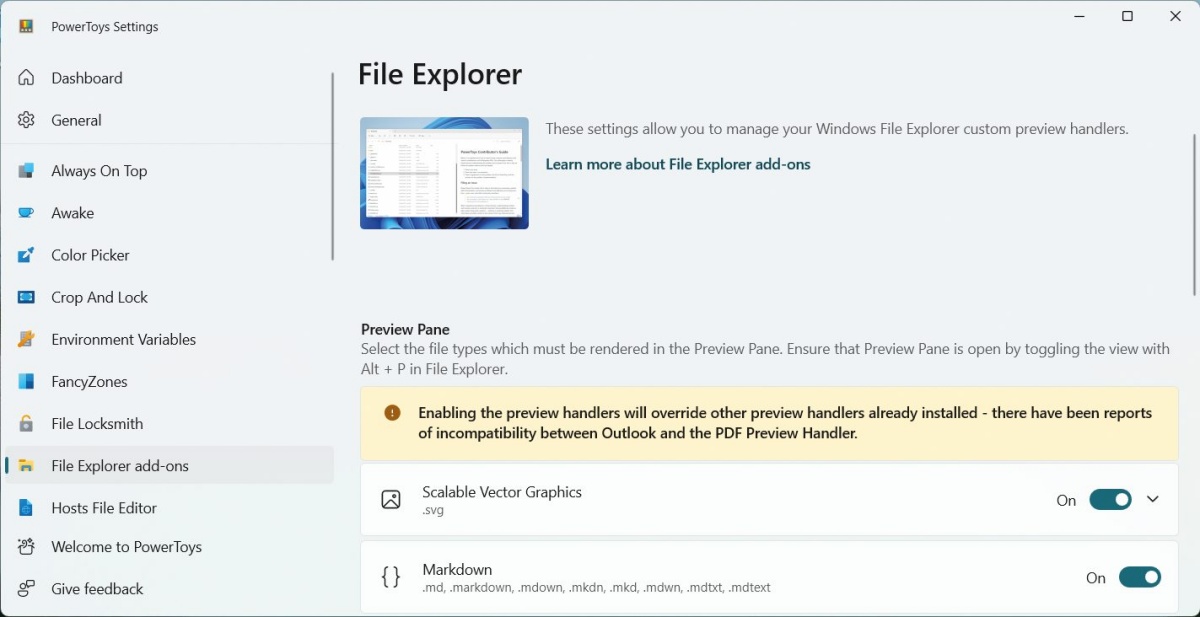Viewport: 1200px width, 617px height.
Task: Click the FancyZones icon
Action: point(26,381)
